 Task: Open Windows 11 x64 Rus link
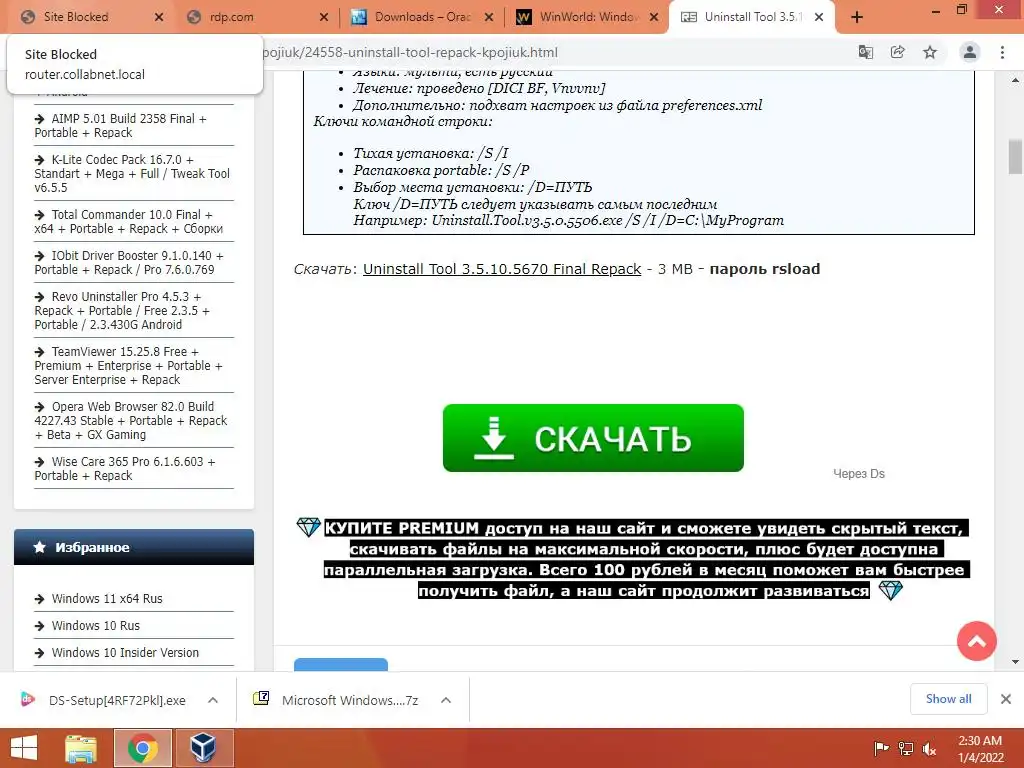(106, 598)
